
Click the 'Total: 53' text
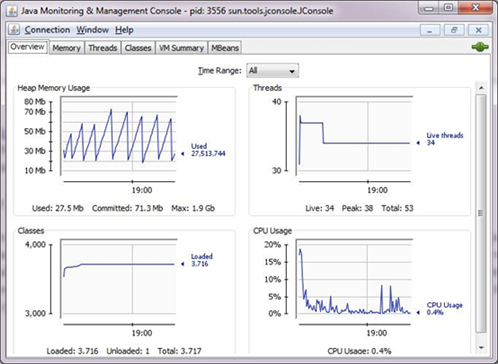coord(397,208)
